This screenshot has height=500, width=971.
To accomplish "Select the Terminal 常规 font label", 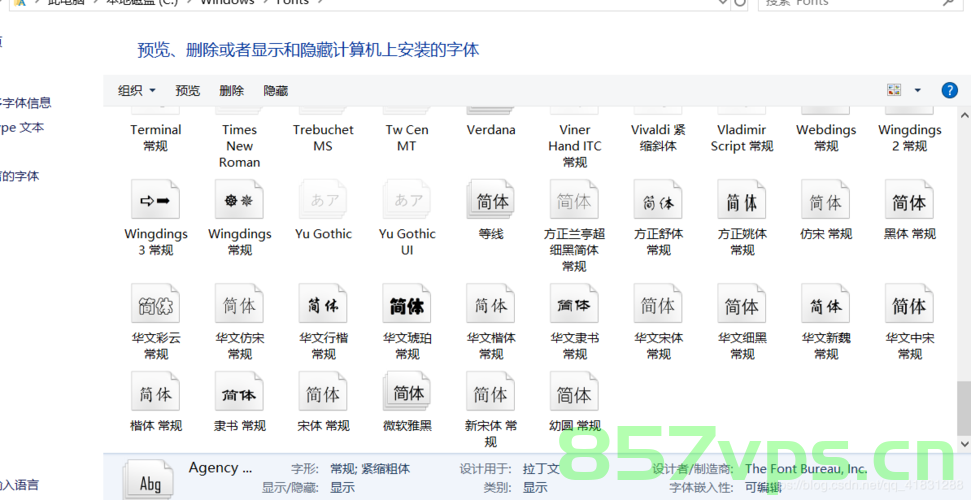I will click(155, 138).
